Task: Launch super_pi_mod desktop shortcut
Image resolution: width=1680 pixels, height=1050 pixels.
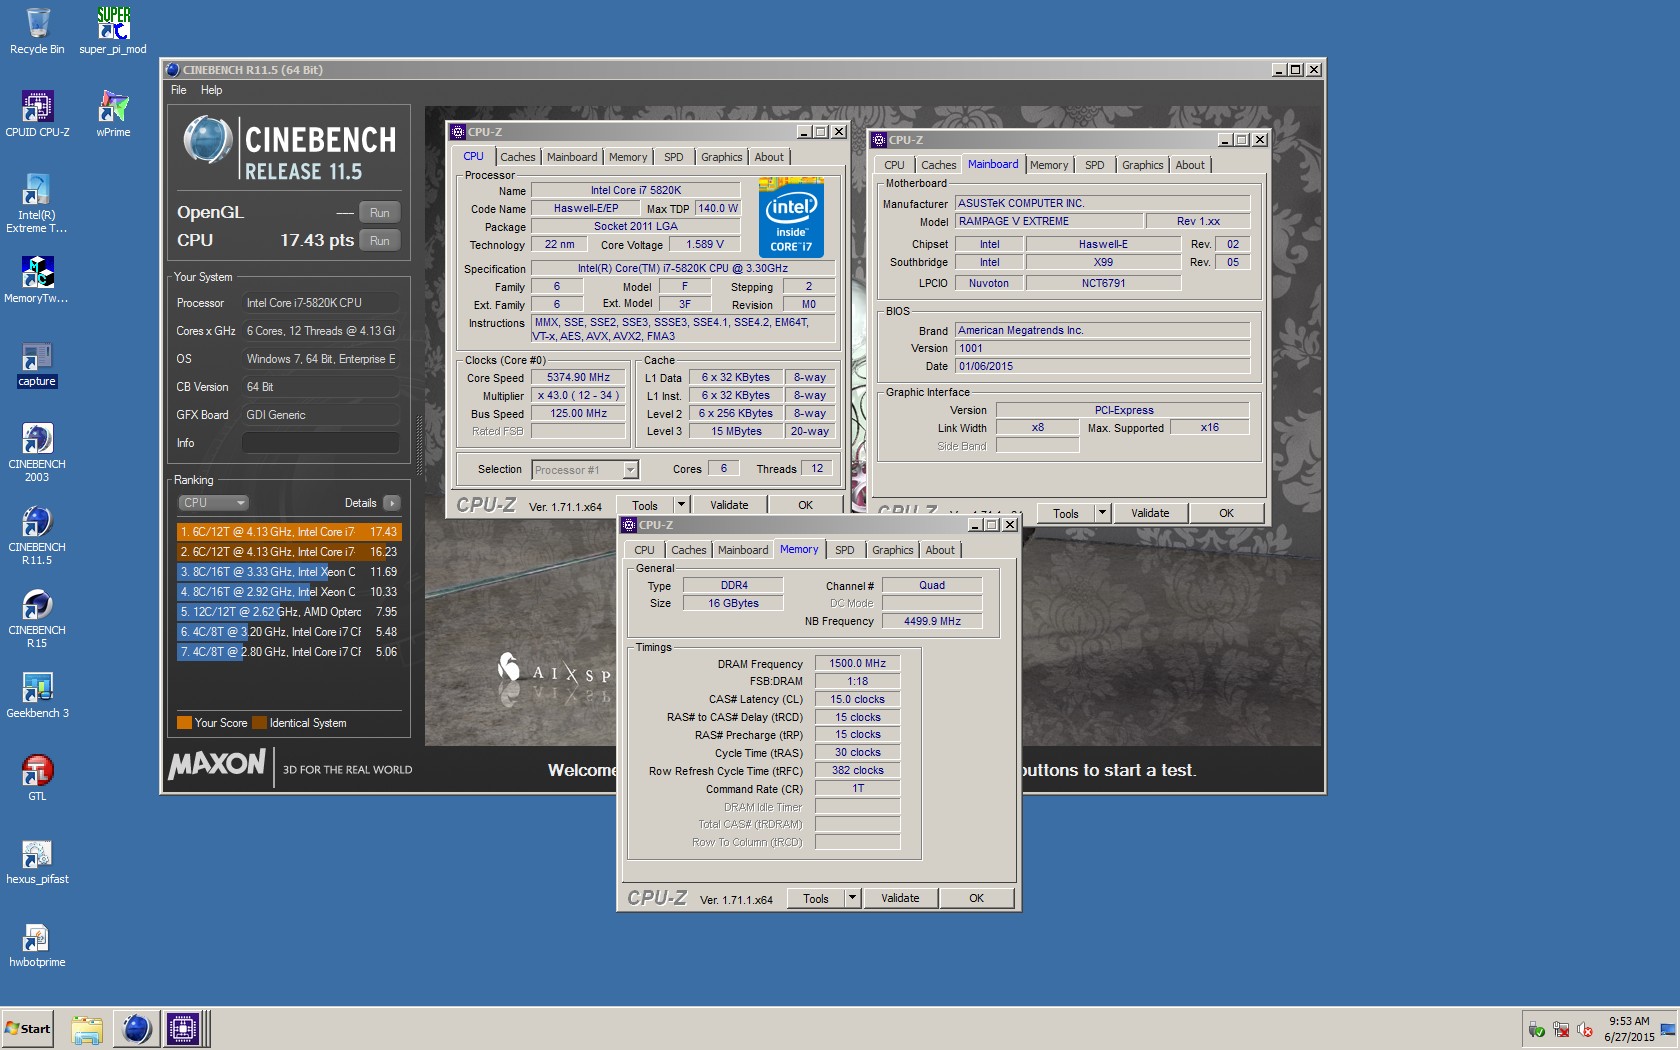Action: [x=113, y=30]
